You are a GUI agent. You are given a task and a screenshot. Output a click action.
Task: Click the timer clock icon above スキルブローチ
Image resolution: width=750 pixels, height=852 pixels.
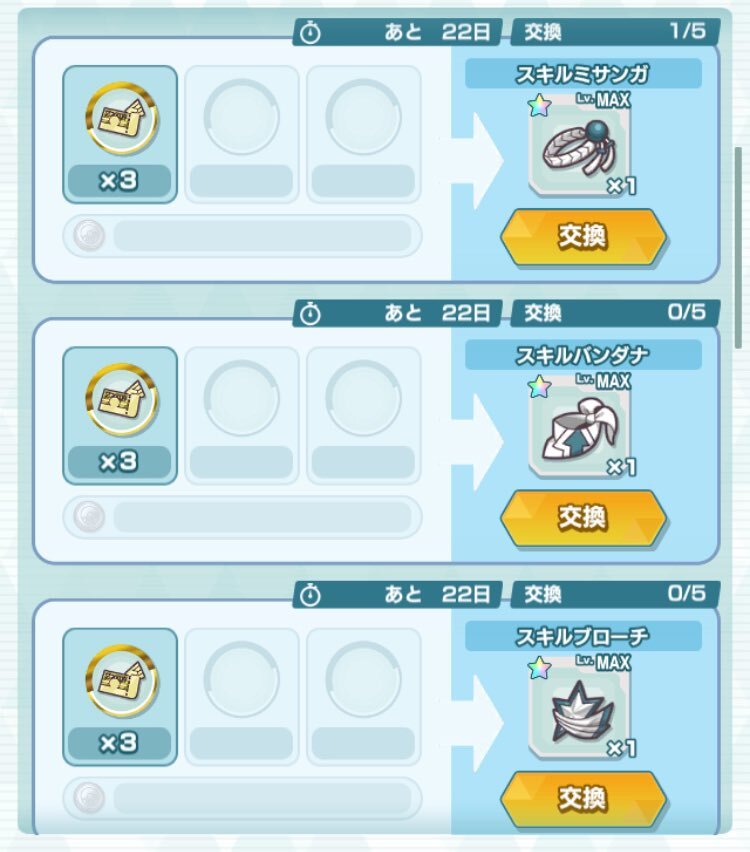(310, 596)
